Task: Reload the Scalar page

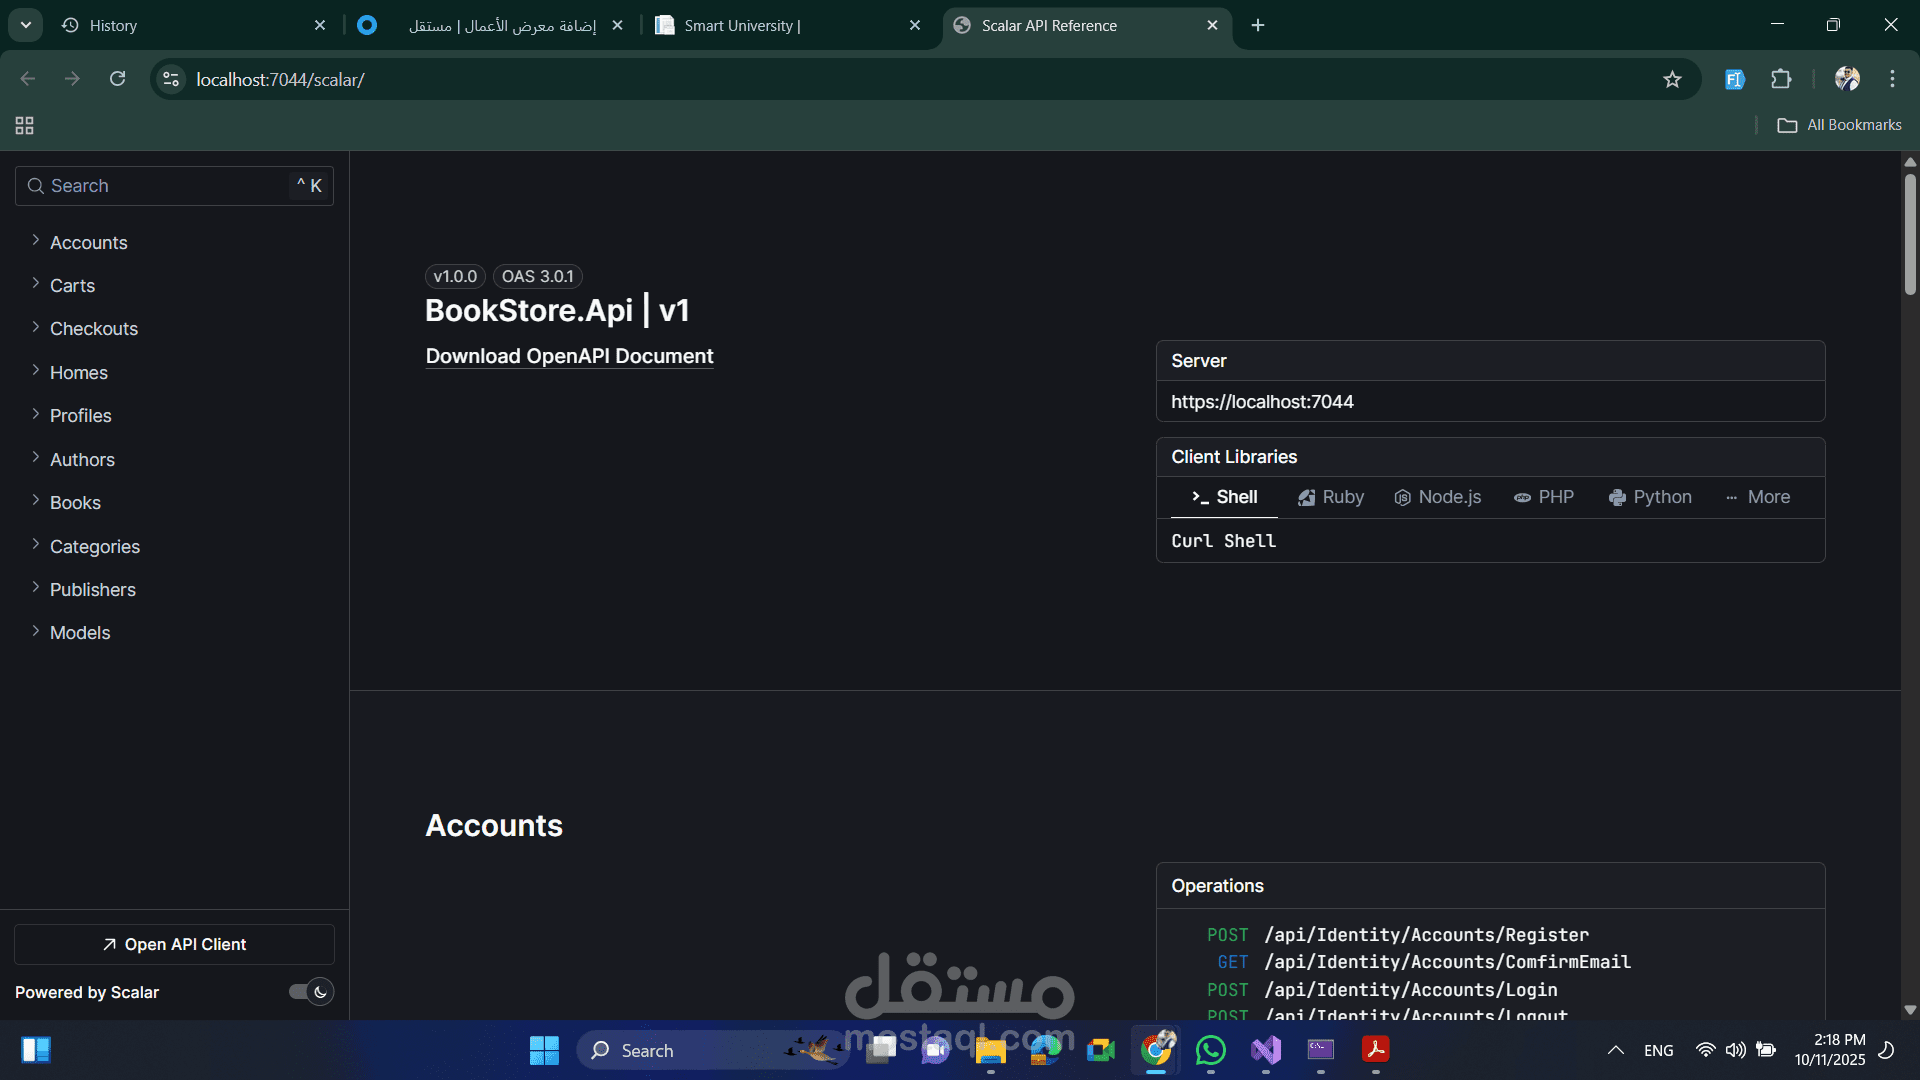Action: (x=117, y=79)
